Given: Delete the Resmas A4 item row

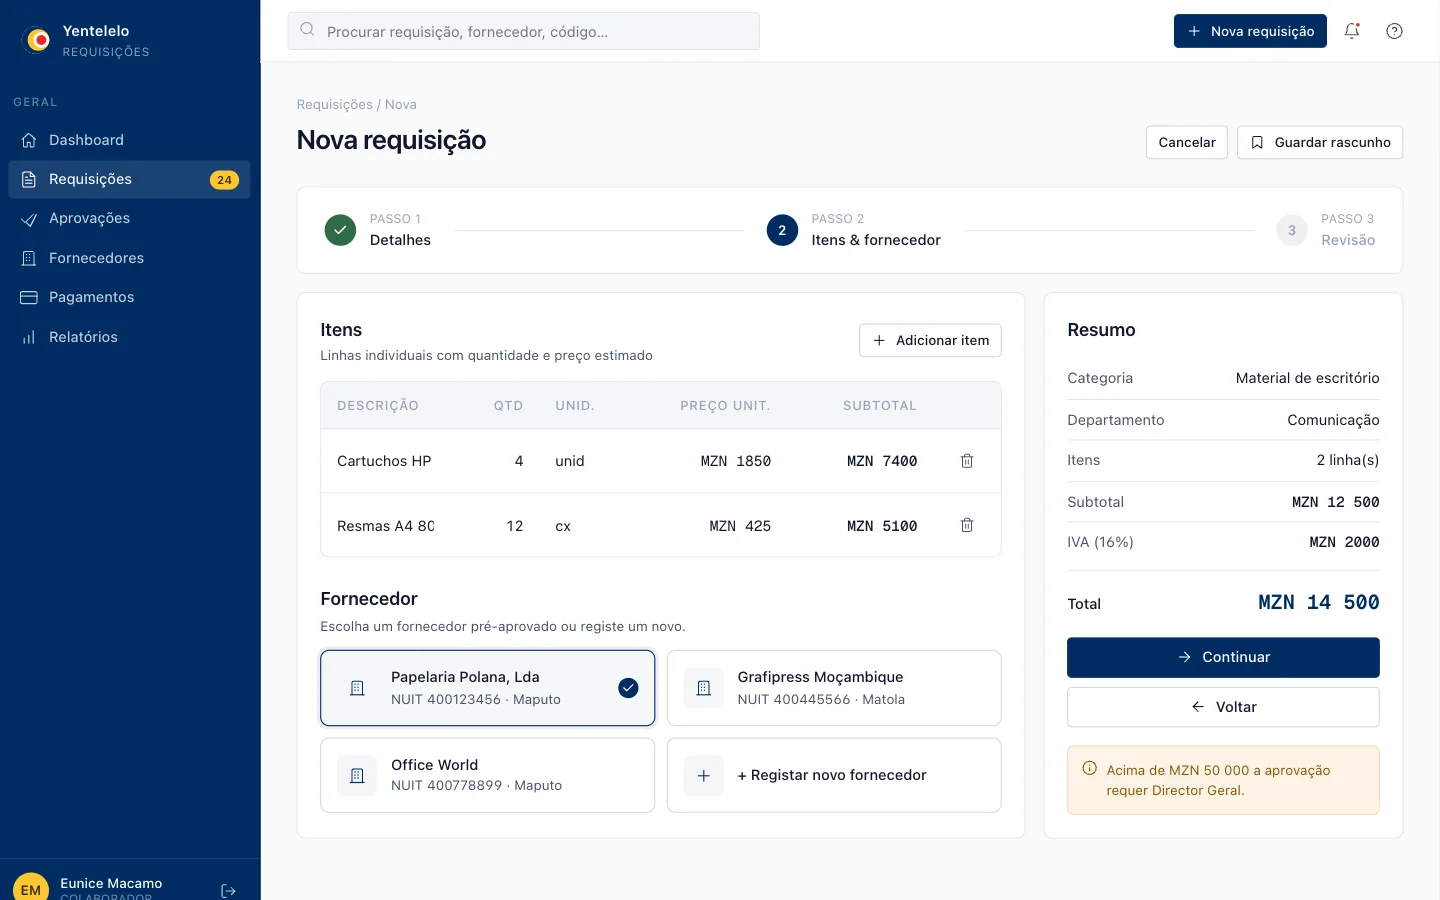Looking at the screenshot, I should tap(967, 525).
